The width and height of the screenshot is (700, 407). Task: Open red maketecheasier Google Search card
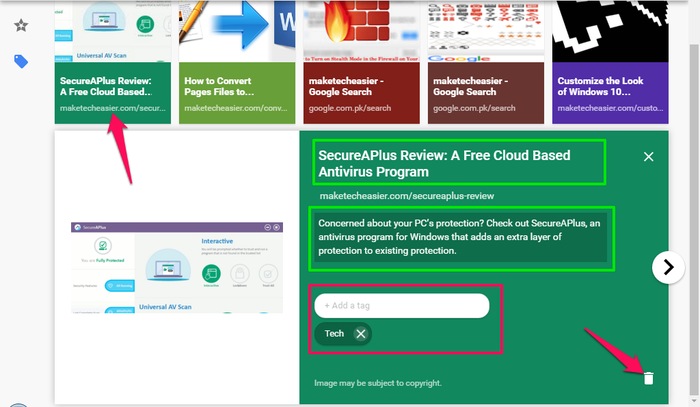pyautogui.click(x=362, y=62)
